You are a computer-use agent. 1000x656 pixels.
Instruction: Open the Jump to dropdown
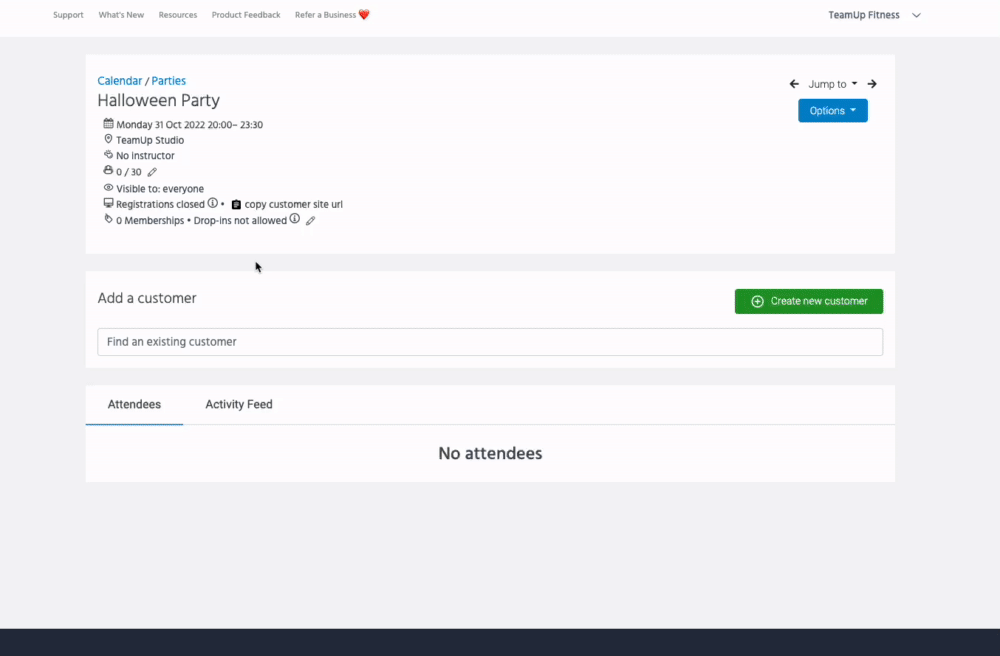click(x=832, y=84)
